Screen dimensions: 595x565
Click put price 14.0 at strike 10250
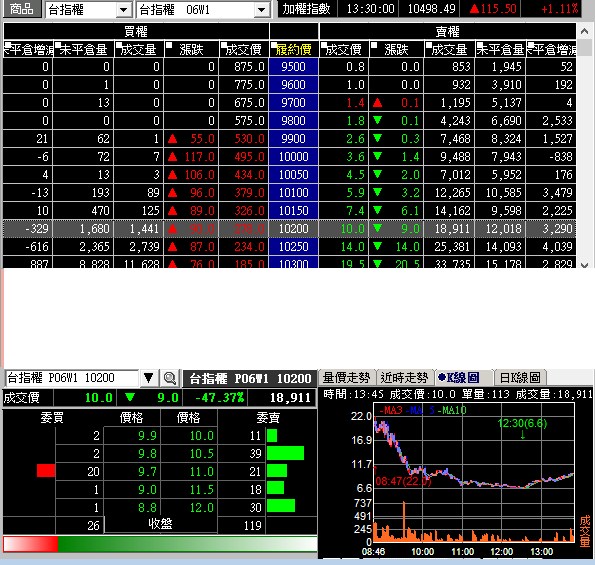[353, 247]
